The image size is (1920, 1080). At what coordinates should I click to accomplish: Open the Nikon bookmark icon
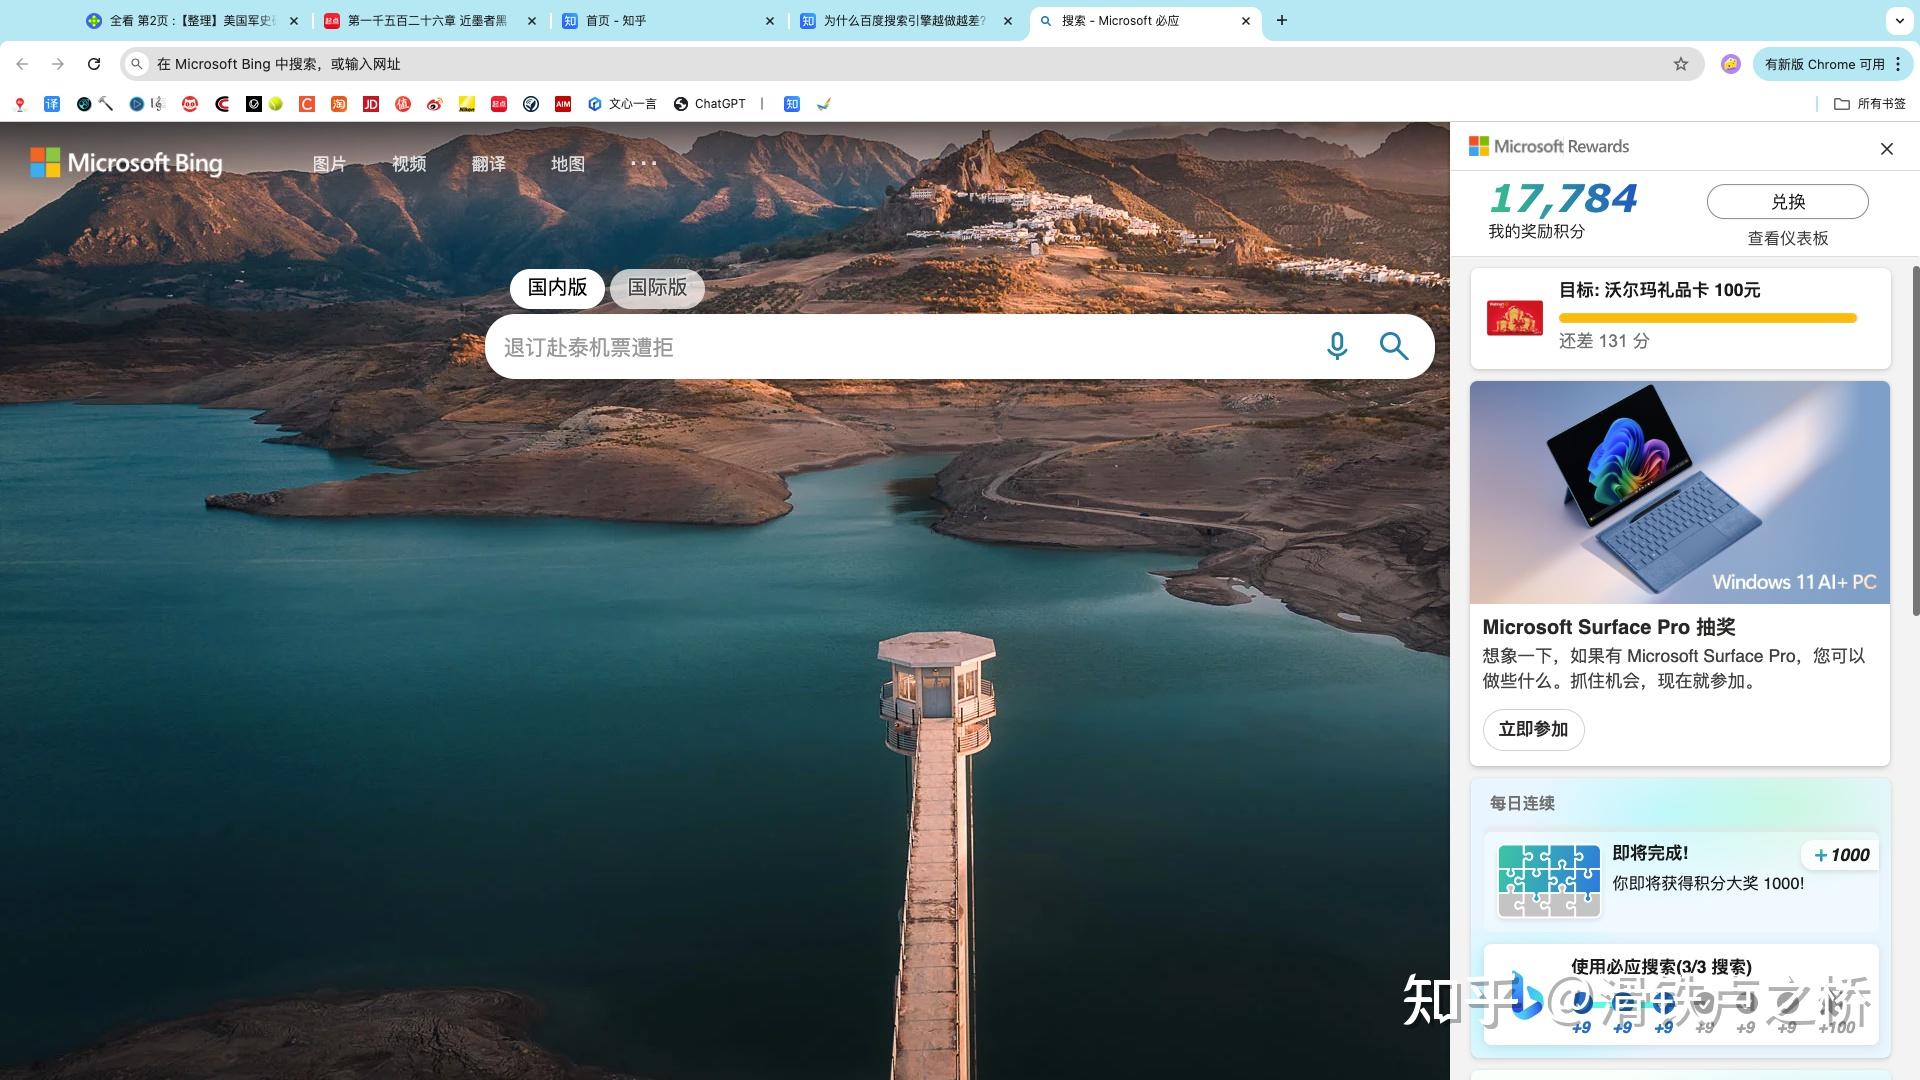coord(467,104)
